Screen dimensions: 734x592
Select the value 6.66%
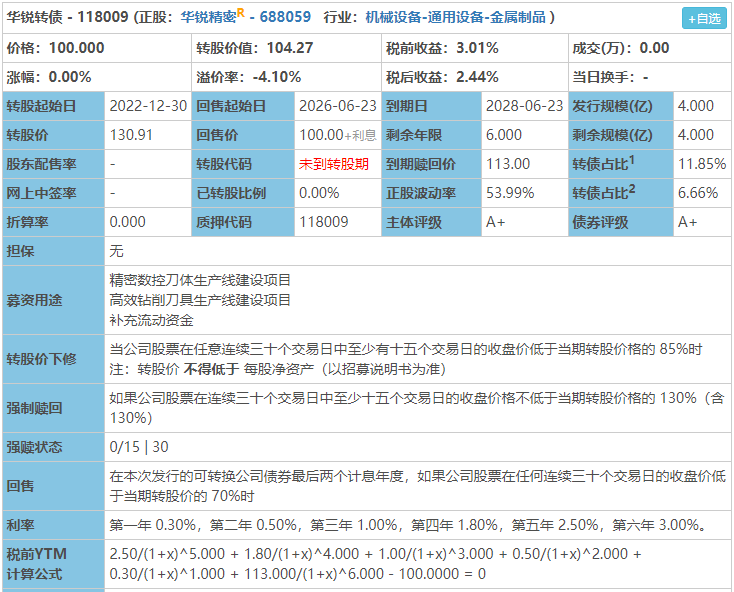[698, 193]
